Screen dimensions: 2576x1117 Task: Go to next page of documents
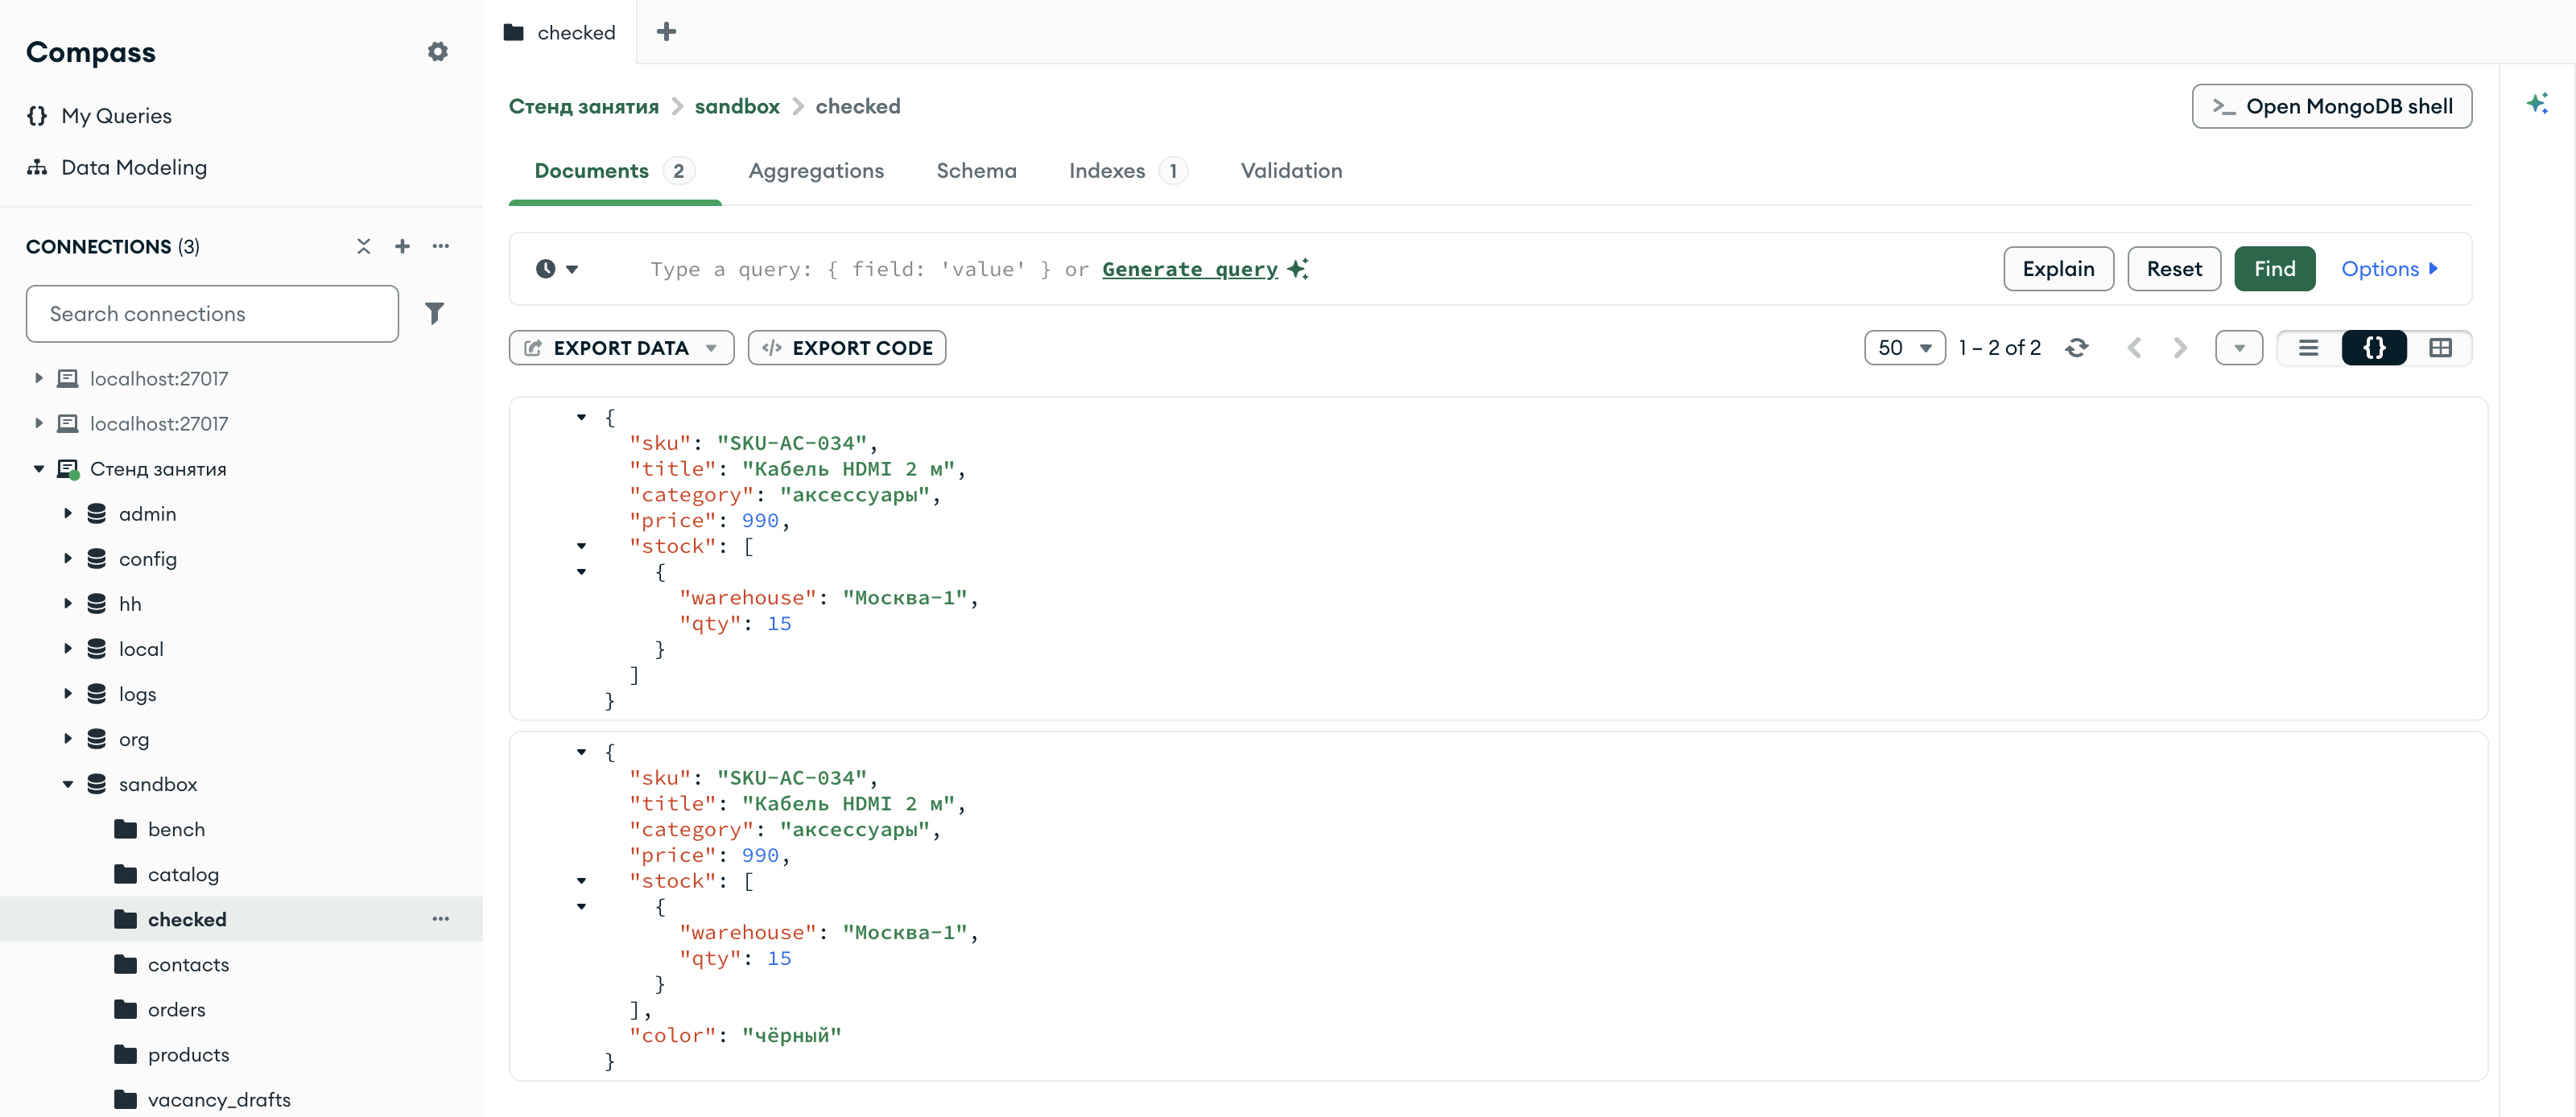point(2180,348)
